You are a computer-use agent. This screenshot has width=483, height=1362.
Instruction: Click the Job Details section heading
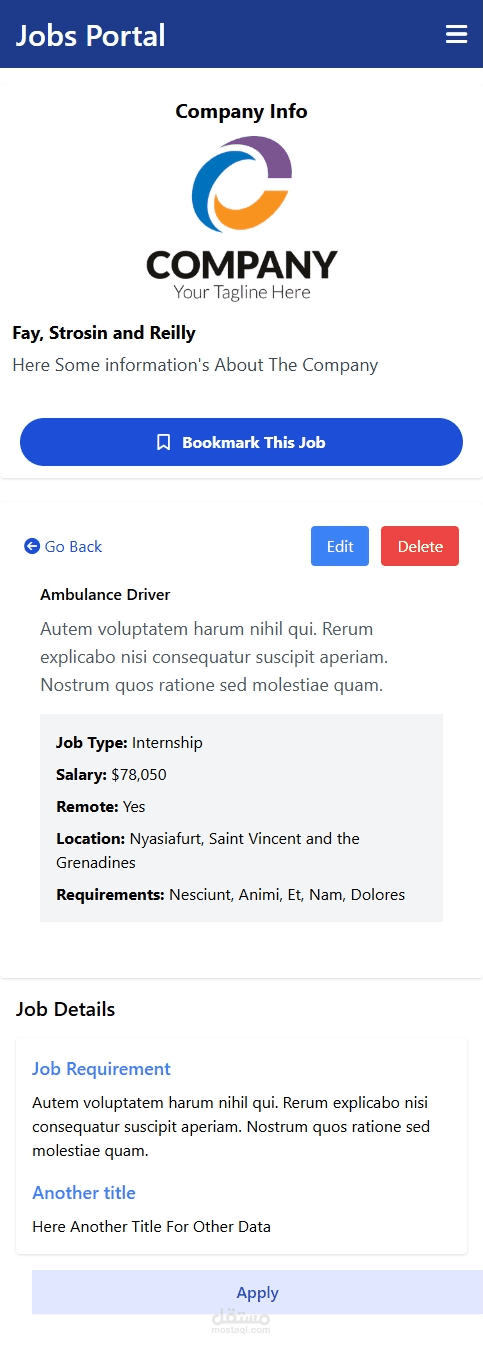click(x=66, y=1009)
